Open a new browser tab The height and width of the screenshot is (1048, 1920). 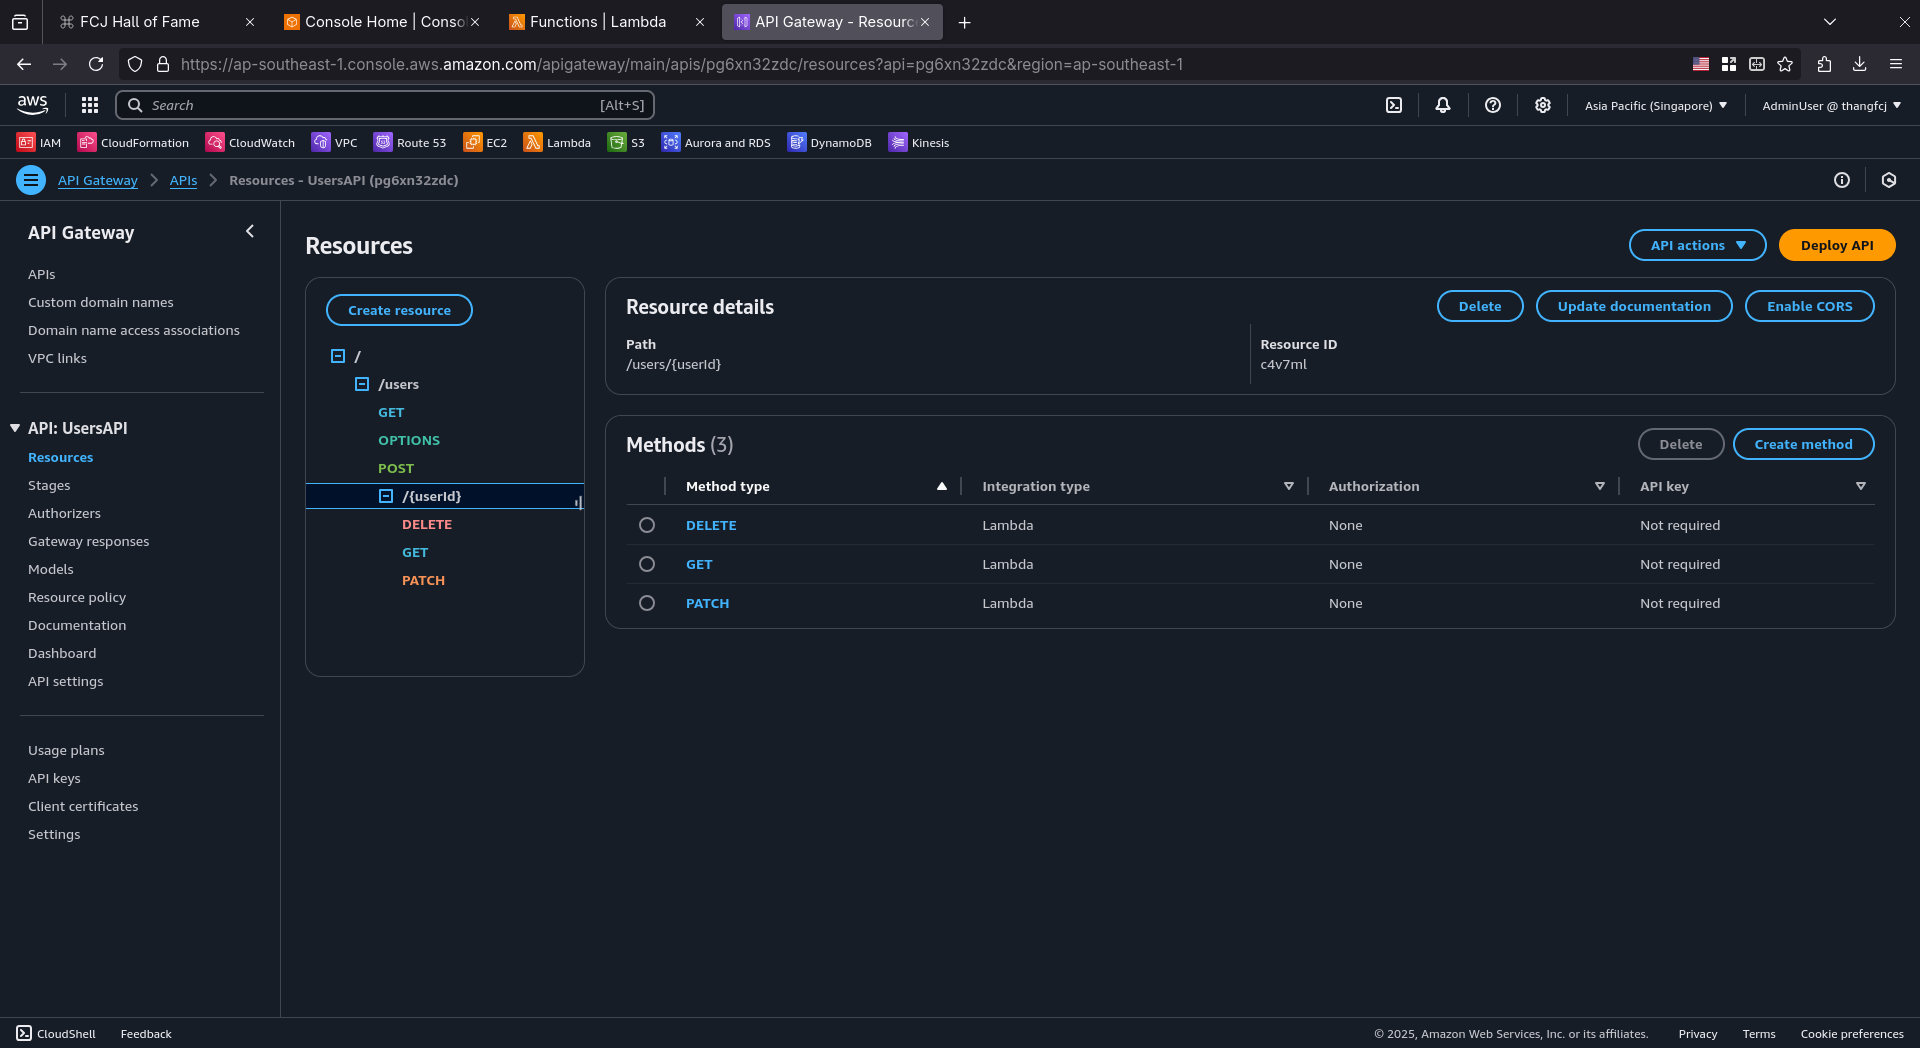pos(964,22)
